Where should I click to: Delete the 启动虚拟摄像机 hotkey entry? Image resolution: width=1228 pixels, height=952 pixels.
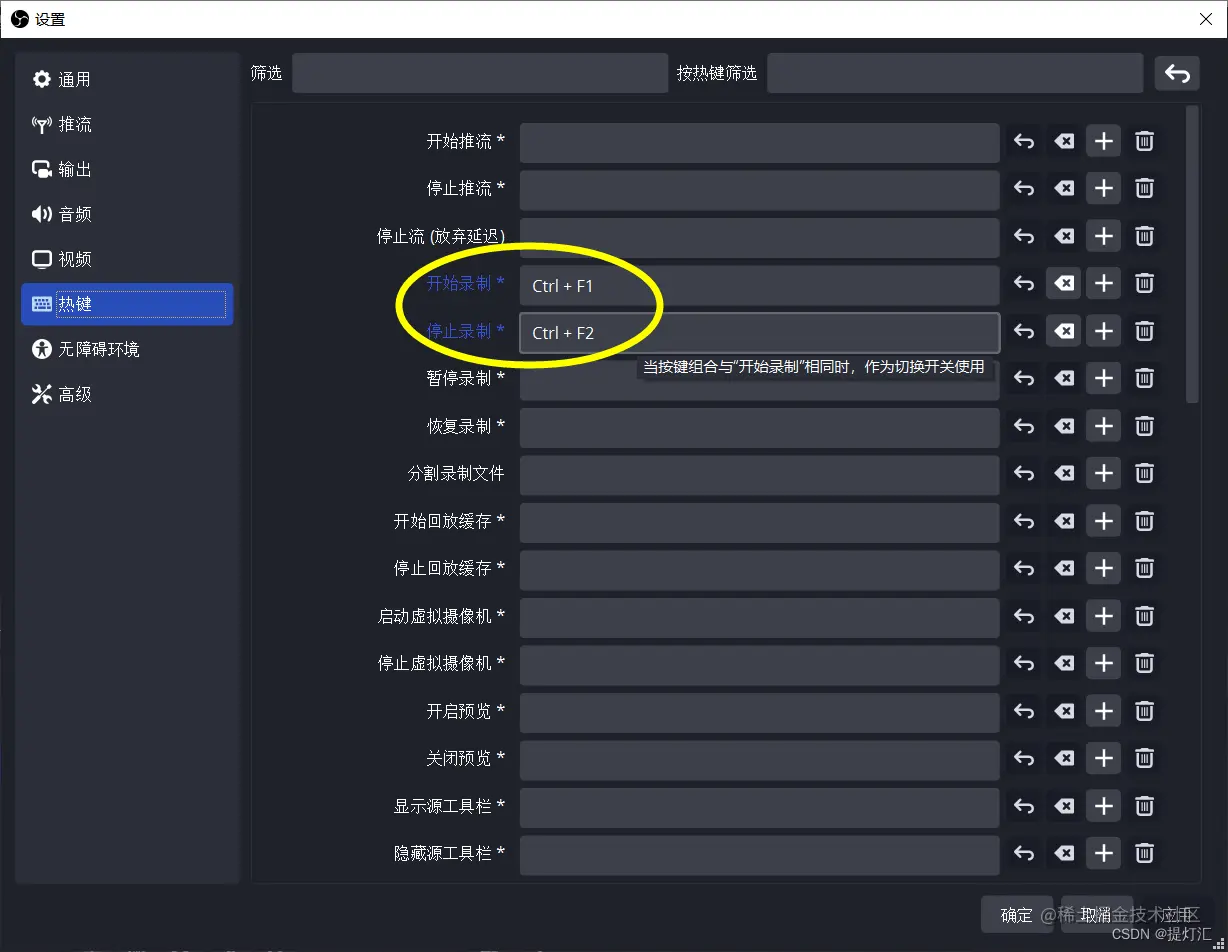click(1145, 616)
